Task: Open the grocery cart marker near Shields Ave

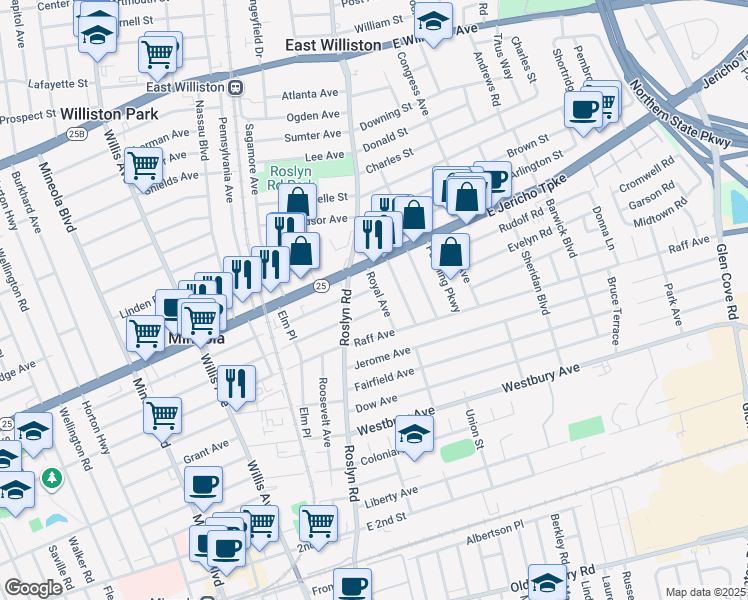Action: click(143, 164)
